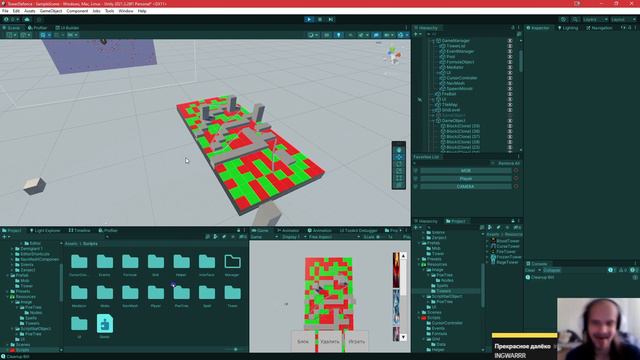Toggle visibility icon for TileMap row
Image resolution: width=640 pixels, height=360 pixels.
click(x=510, y=104)
